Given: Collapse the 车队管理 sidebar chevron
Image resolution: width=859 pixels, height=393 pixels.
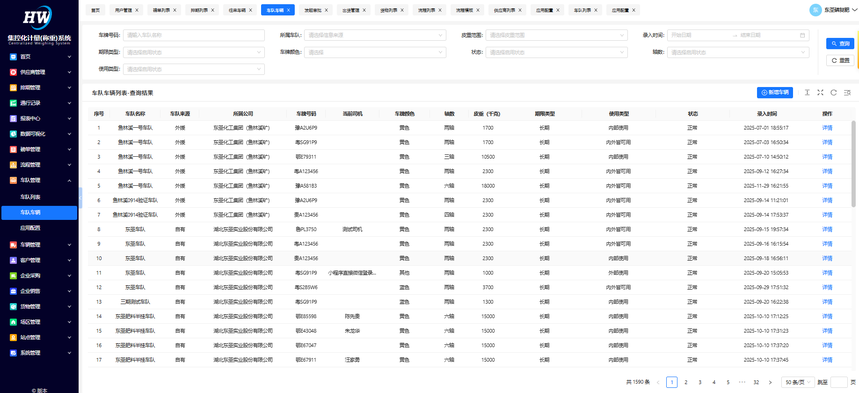Looking at the screenshot, I should (69, 180).
